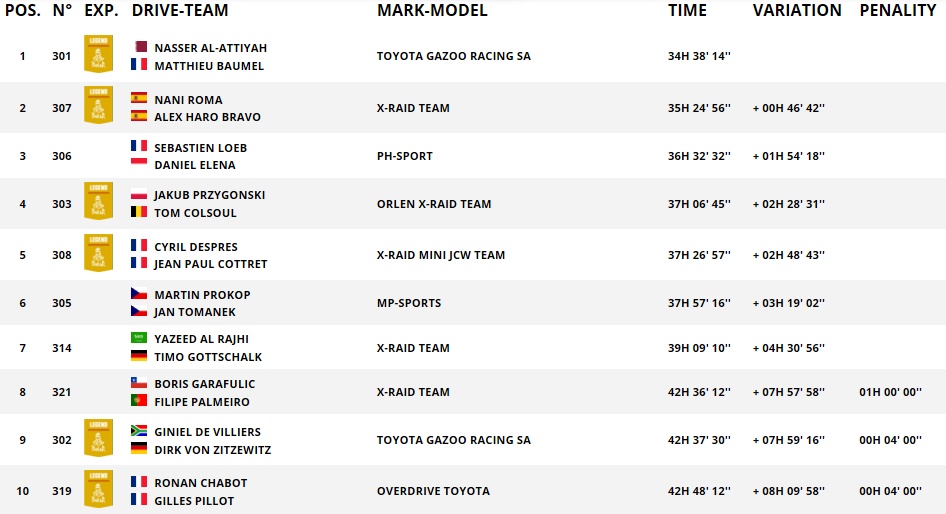This screenshot has height=514, width=946.
Task: Click the Saudi flag beside Yazeed Al Rajhi
Action: [139, 339]
